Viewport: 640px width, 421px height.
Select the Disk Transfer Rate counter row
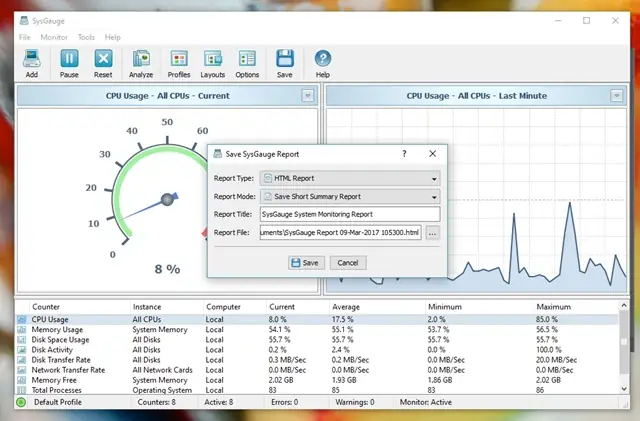click(x=317, y=360)
